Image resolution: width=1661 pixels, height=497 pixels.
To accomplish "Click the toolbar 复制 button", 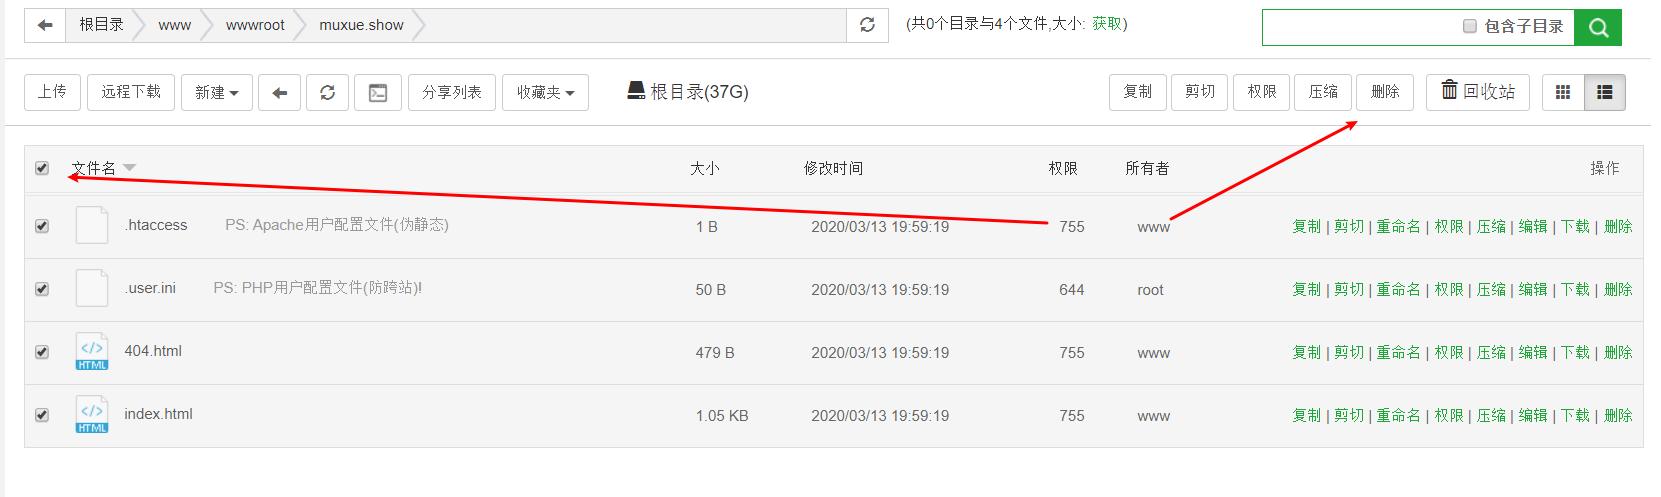I will click(x=1138, y=92).
